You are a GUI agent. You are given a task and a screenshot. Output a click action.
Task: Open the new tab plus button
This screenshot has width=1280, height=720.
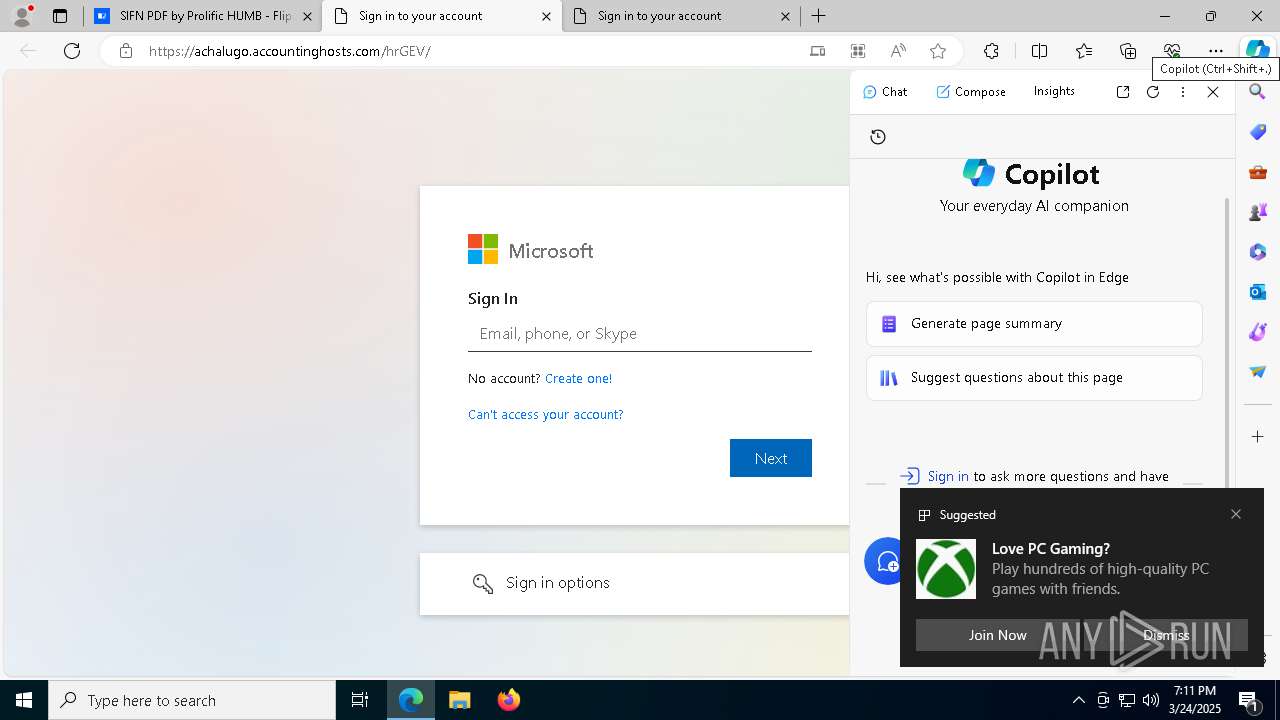click(x=819, y=16)
